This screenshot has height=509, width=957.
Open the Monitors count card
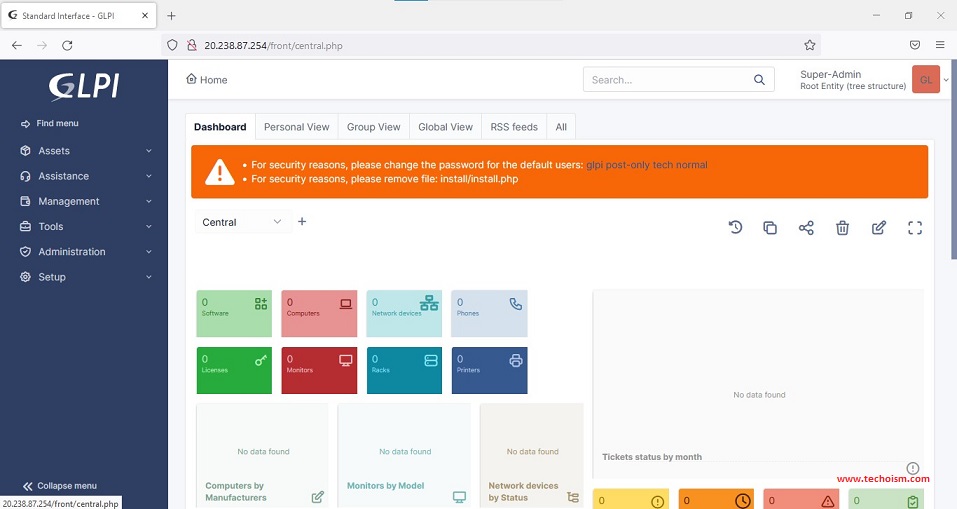(x=319, y=370)
